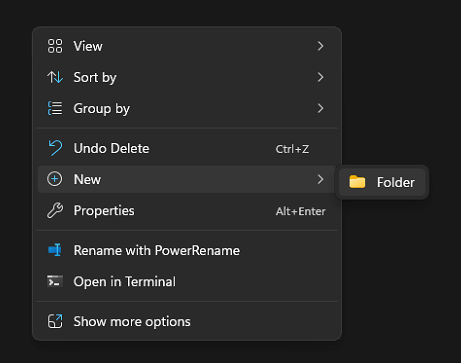Click the Ctrl+Z shortcut text
Viewport: 461px width, 363px height.
(292, 149)
